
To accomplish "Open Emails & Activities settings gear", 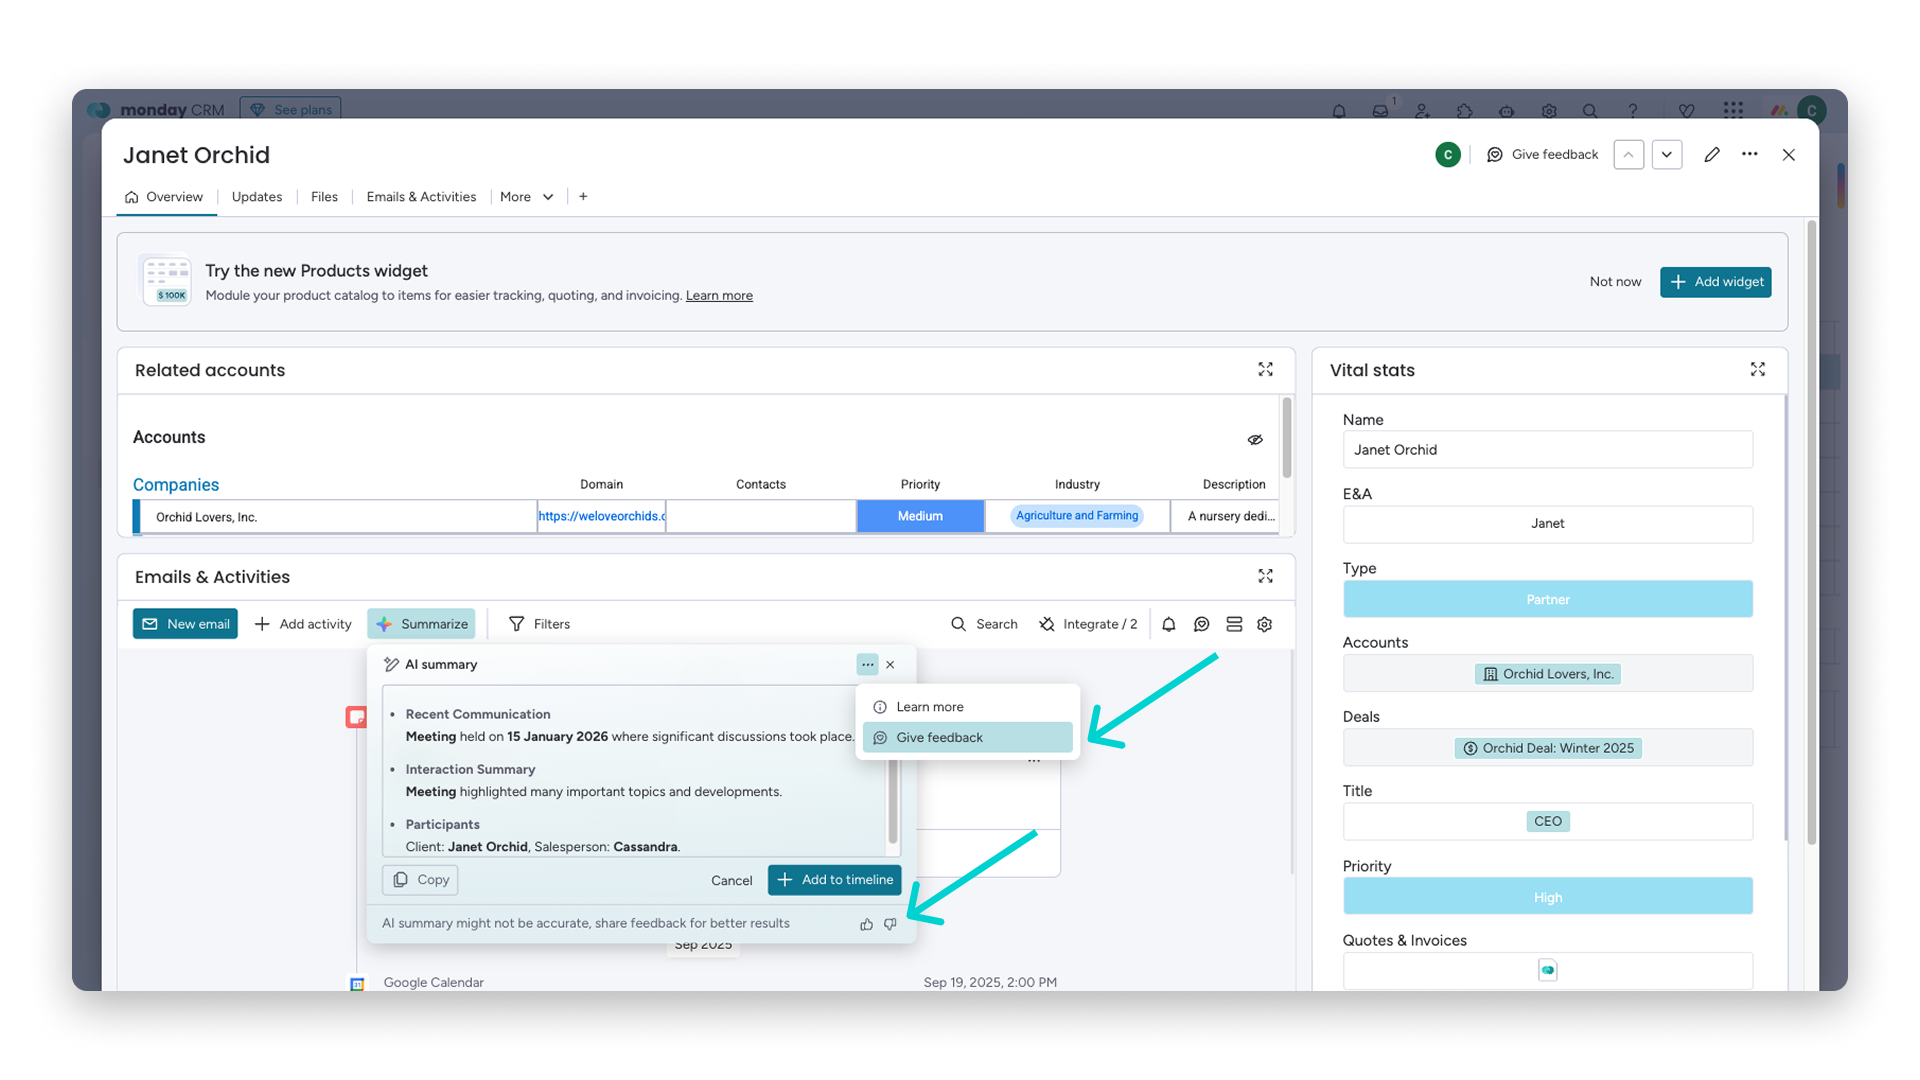I will [1265, 624].
